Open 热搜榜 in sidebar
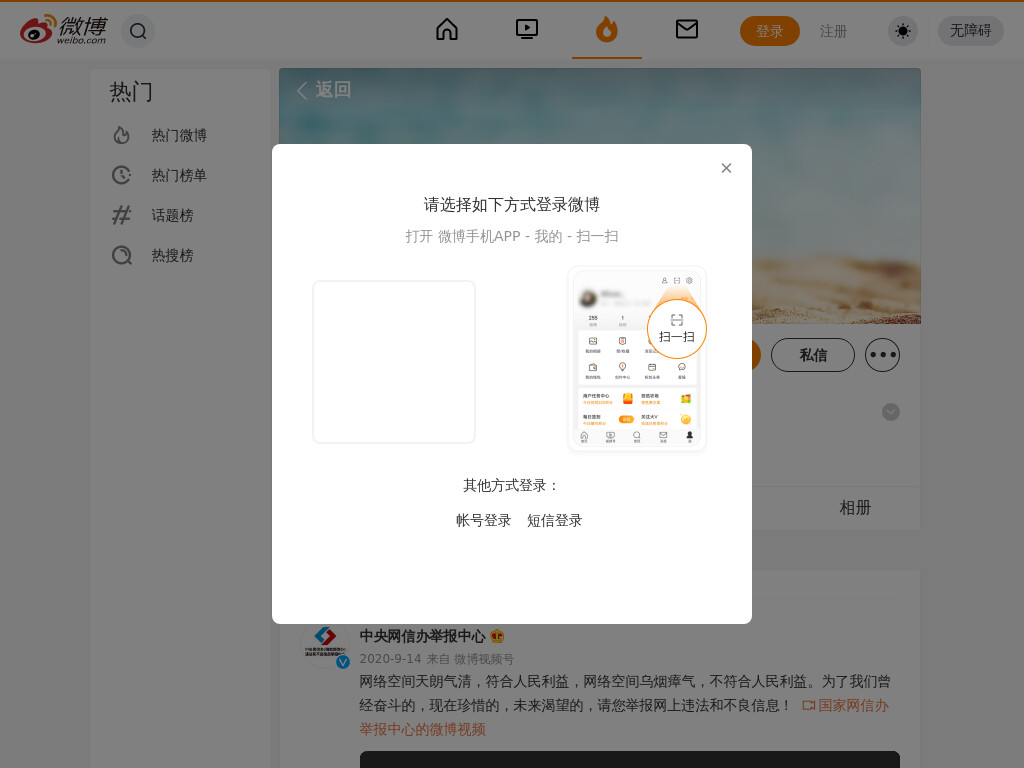This screenshot has width=1024, height=768. tap(172, 255)
